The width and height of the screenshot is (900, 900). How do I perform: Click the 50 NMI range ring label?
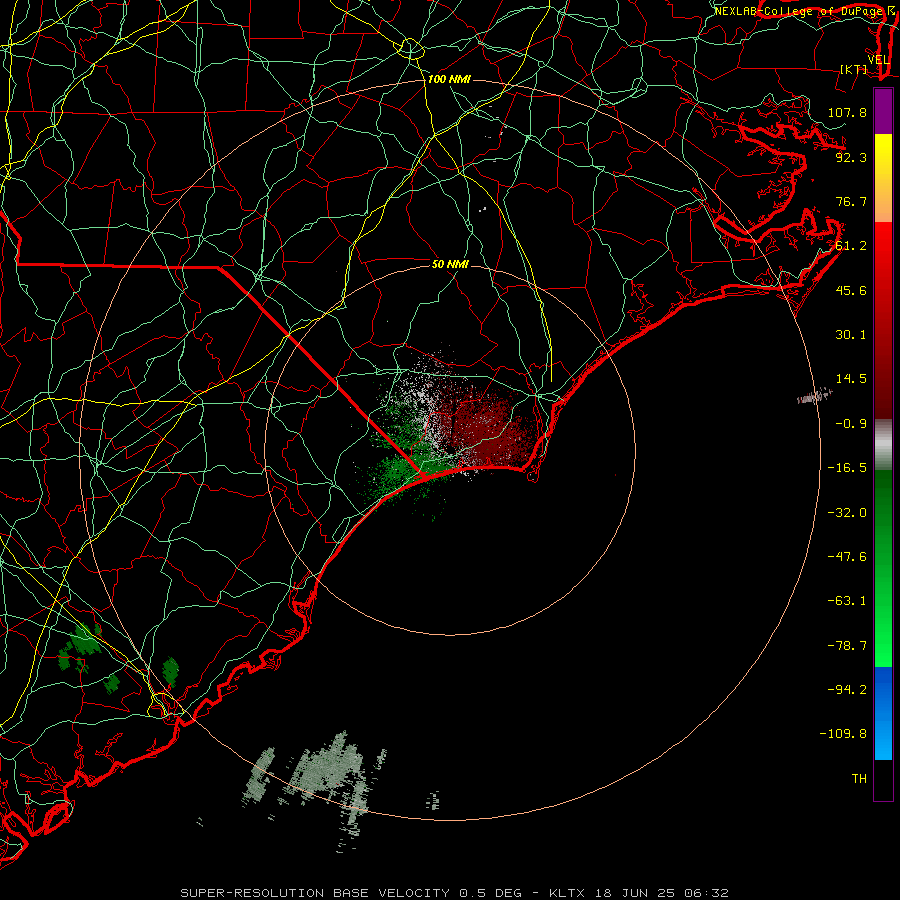pos(450,264)
